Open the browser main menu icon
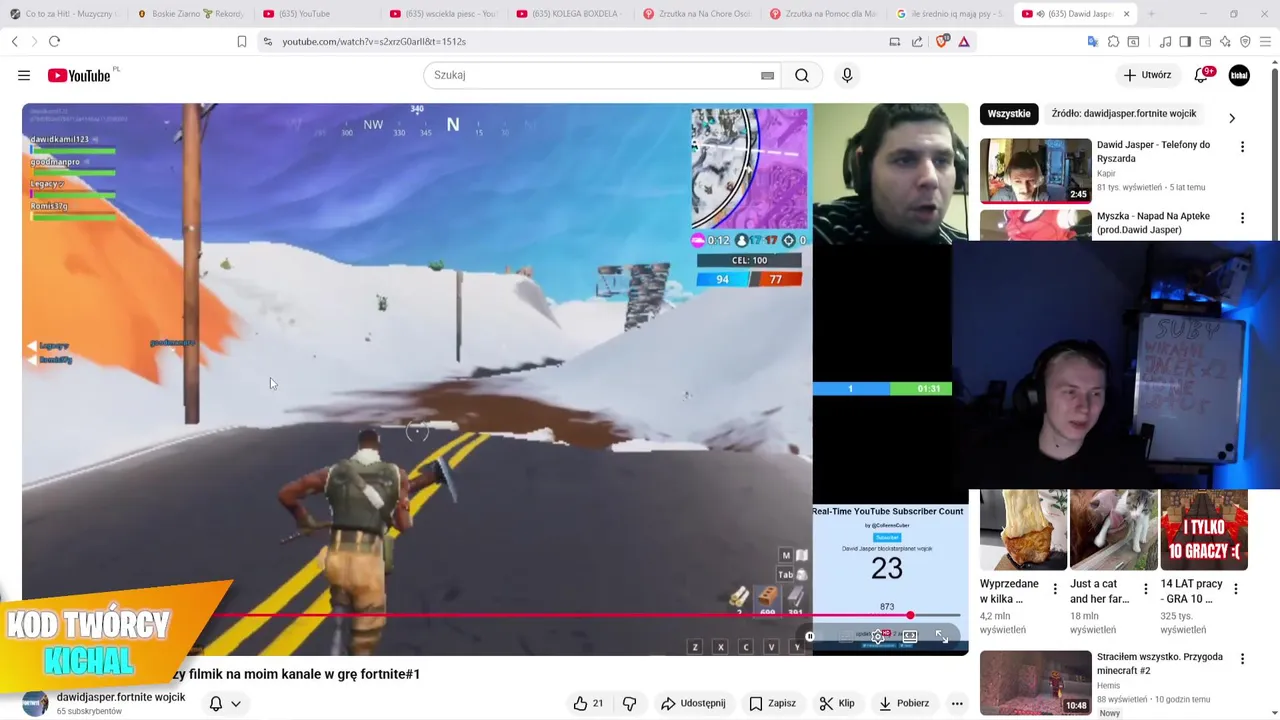Screen dimensions: 1280x720 click(1266, 41)
